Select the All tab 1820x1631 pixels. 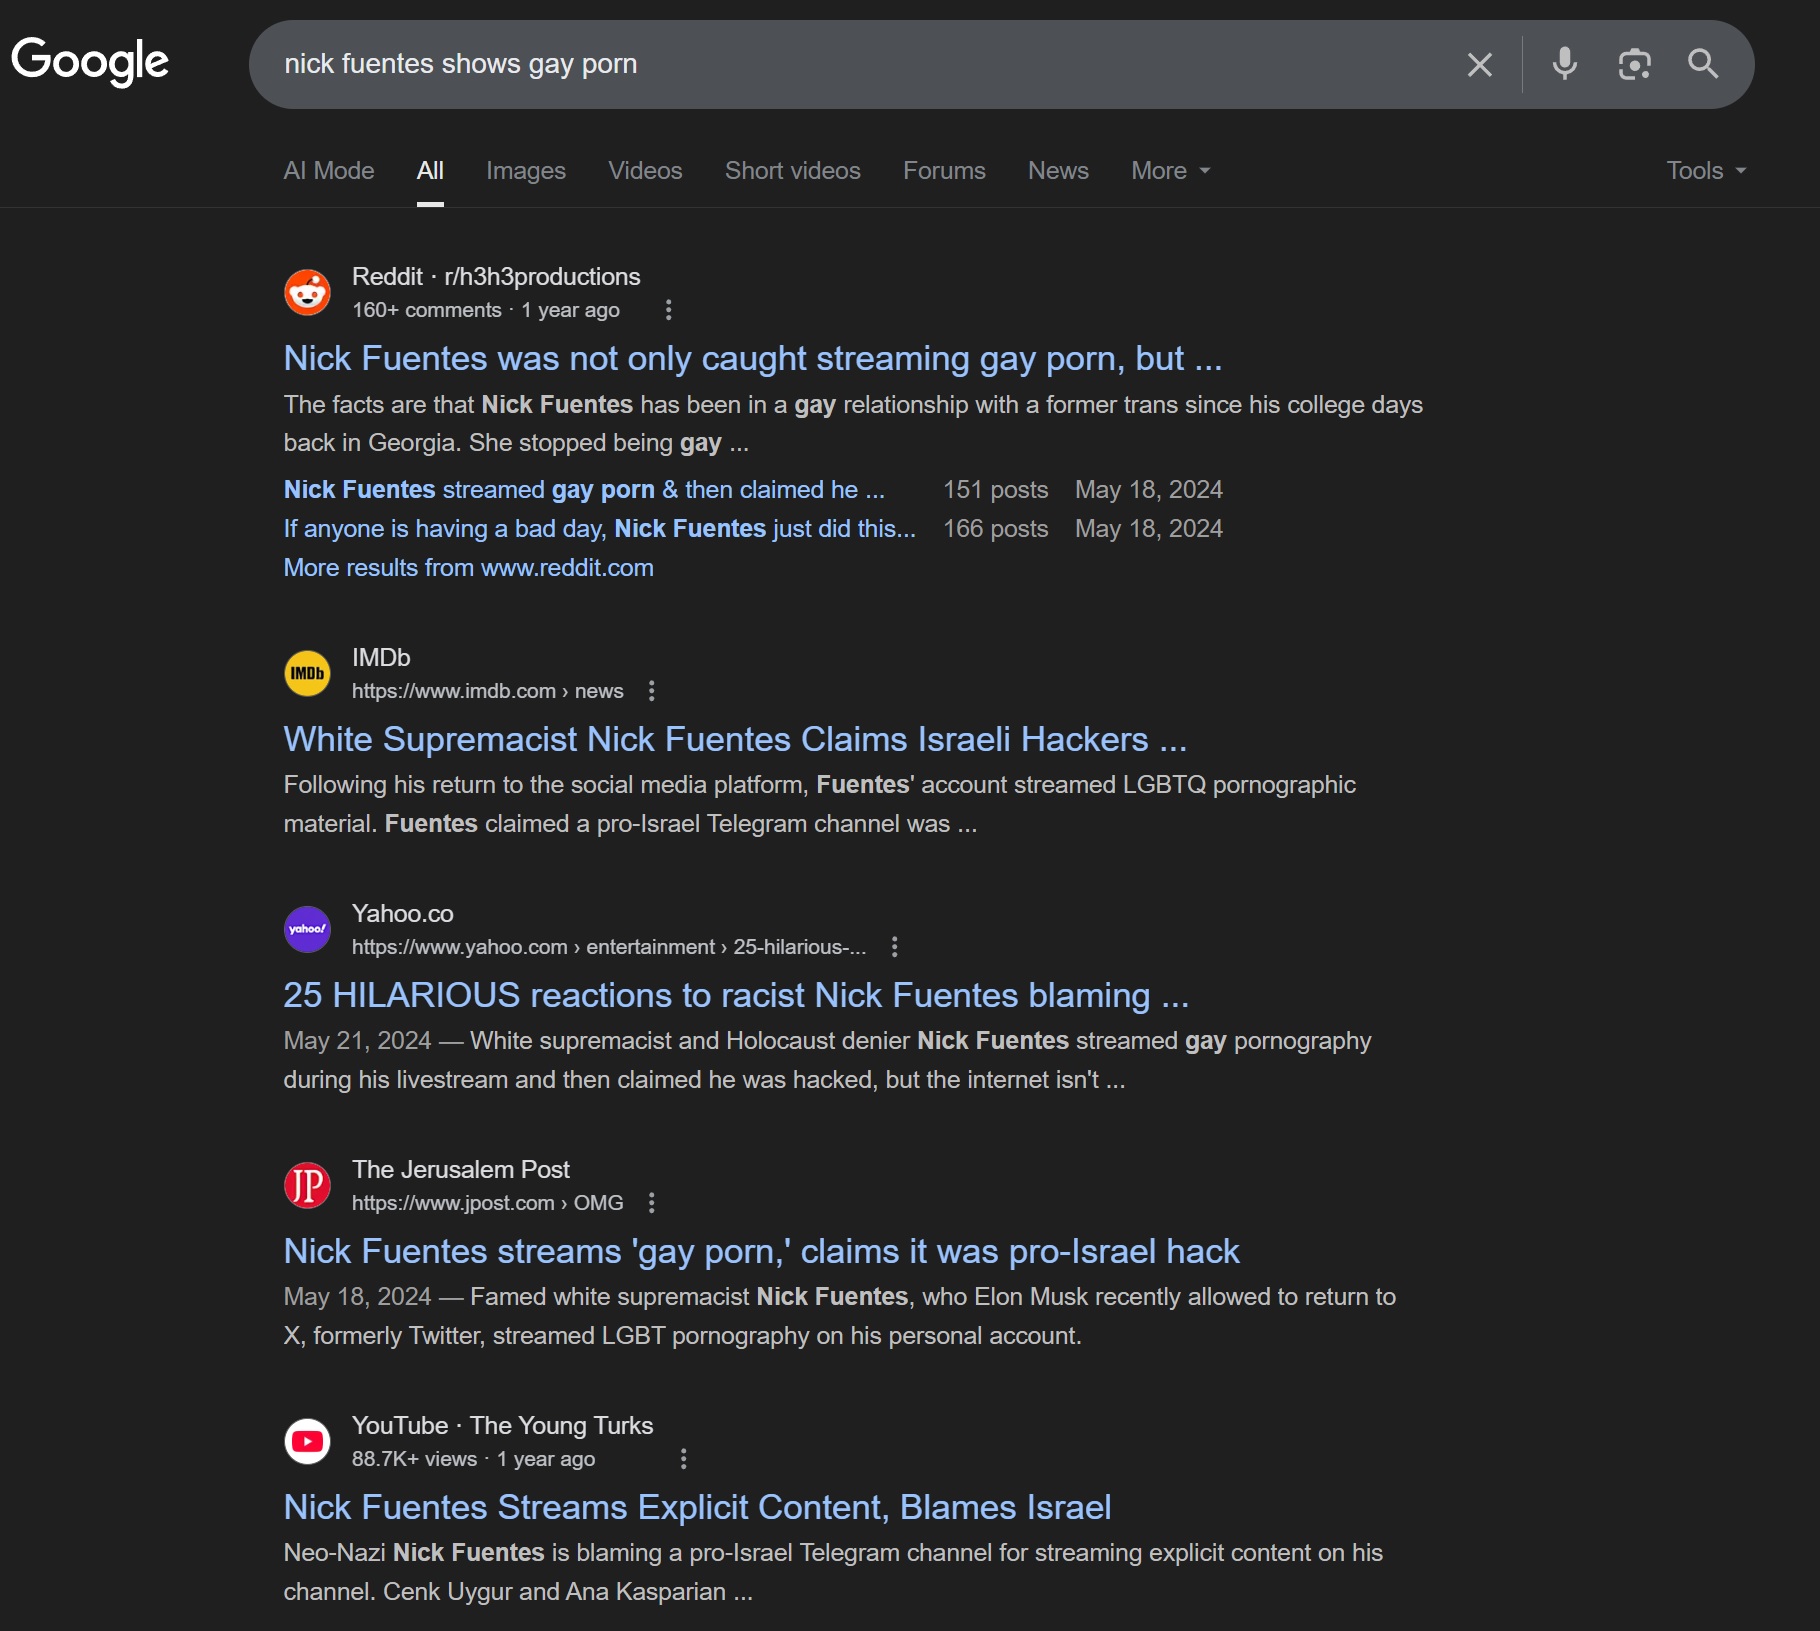point(430,171)
